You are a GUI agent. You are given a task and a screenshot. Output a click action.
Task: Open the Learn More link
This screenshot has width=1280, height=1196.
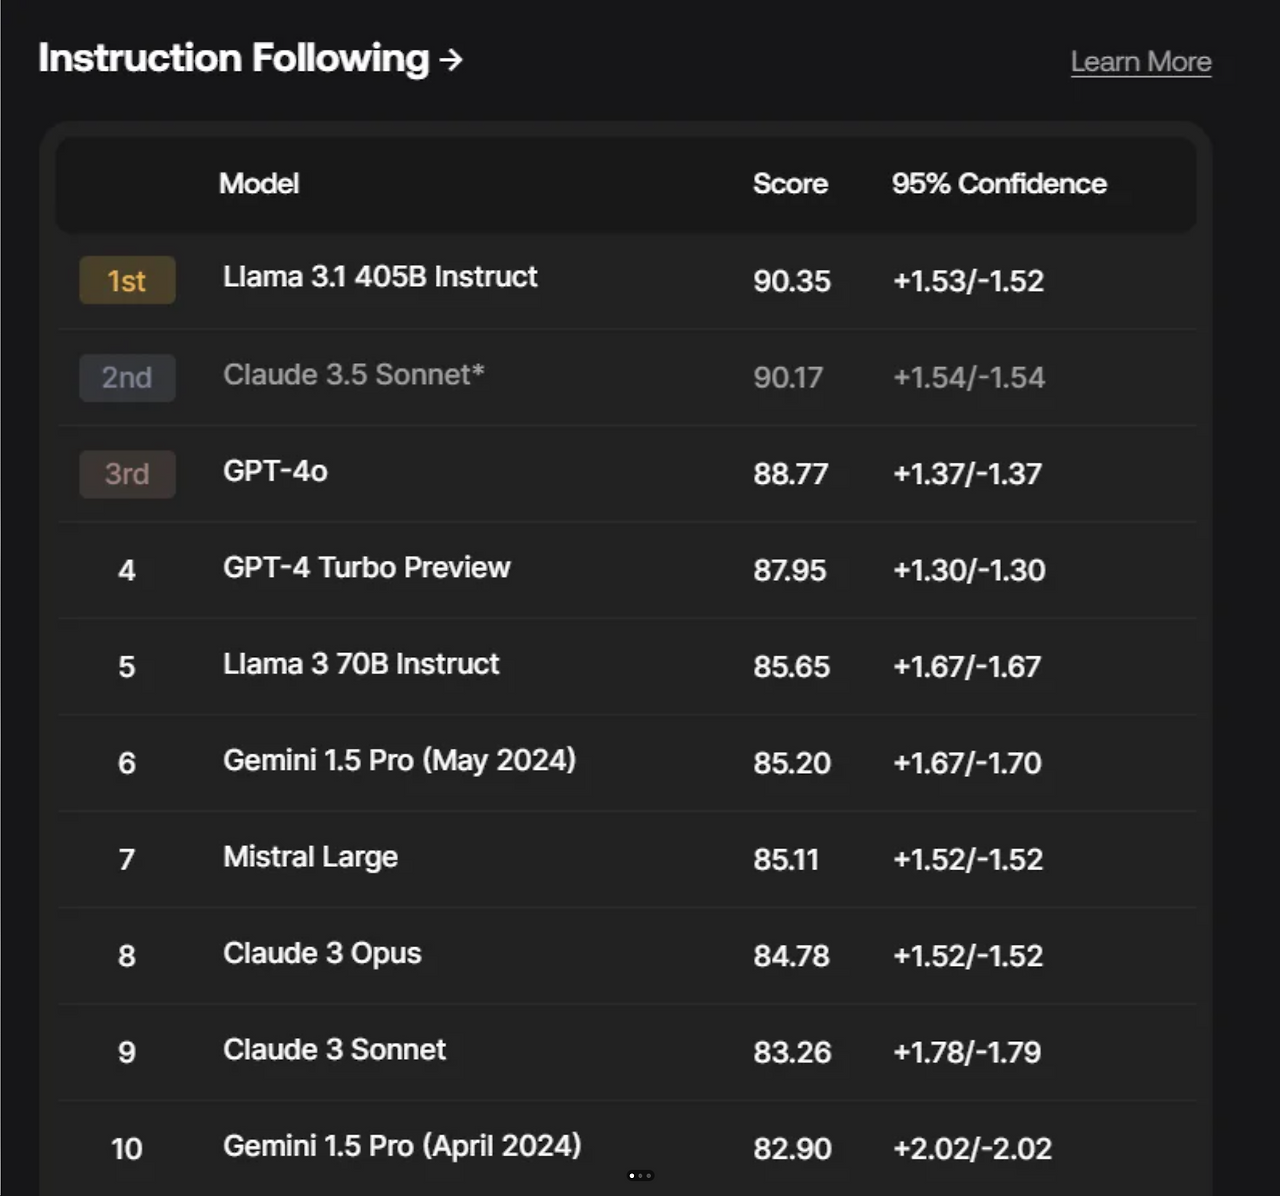point(1141,62)
